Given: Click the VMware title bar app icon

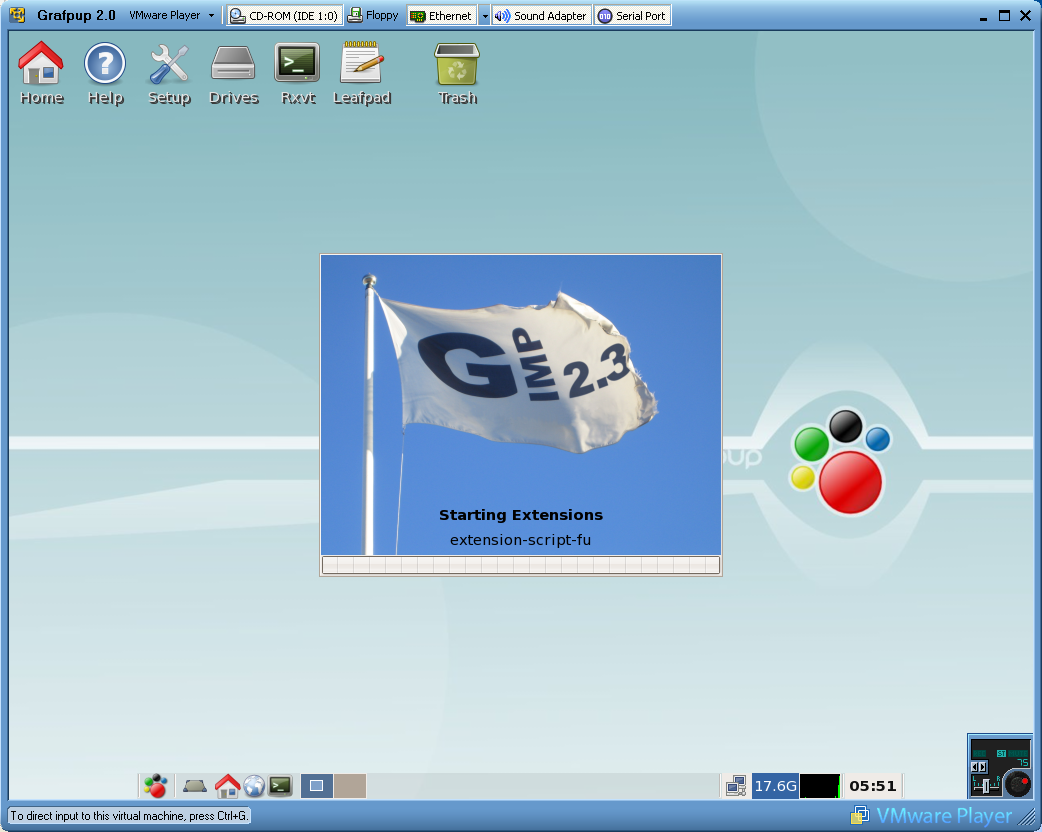Looking at the screenshot, I should click(x=17, y=15).
